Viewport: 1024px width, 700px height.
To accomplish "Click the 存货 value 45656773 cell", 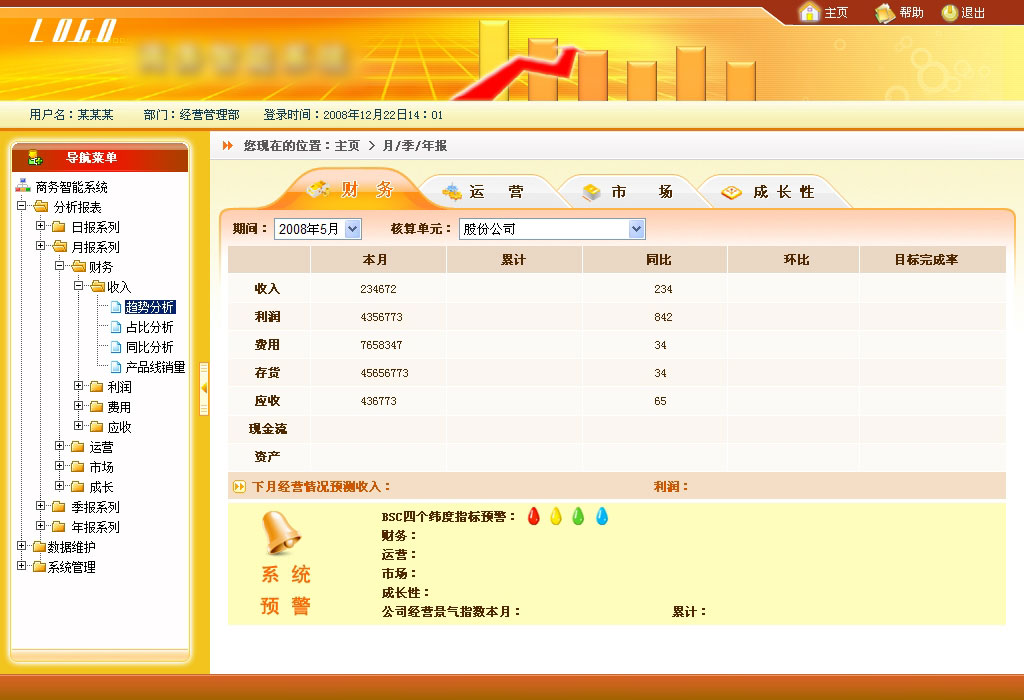I will [x=378, y=373].
